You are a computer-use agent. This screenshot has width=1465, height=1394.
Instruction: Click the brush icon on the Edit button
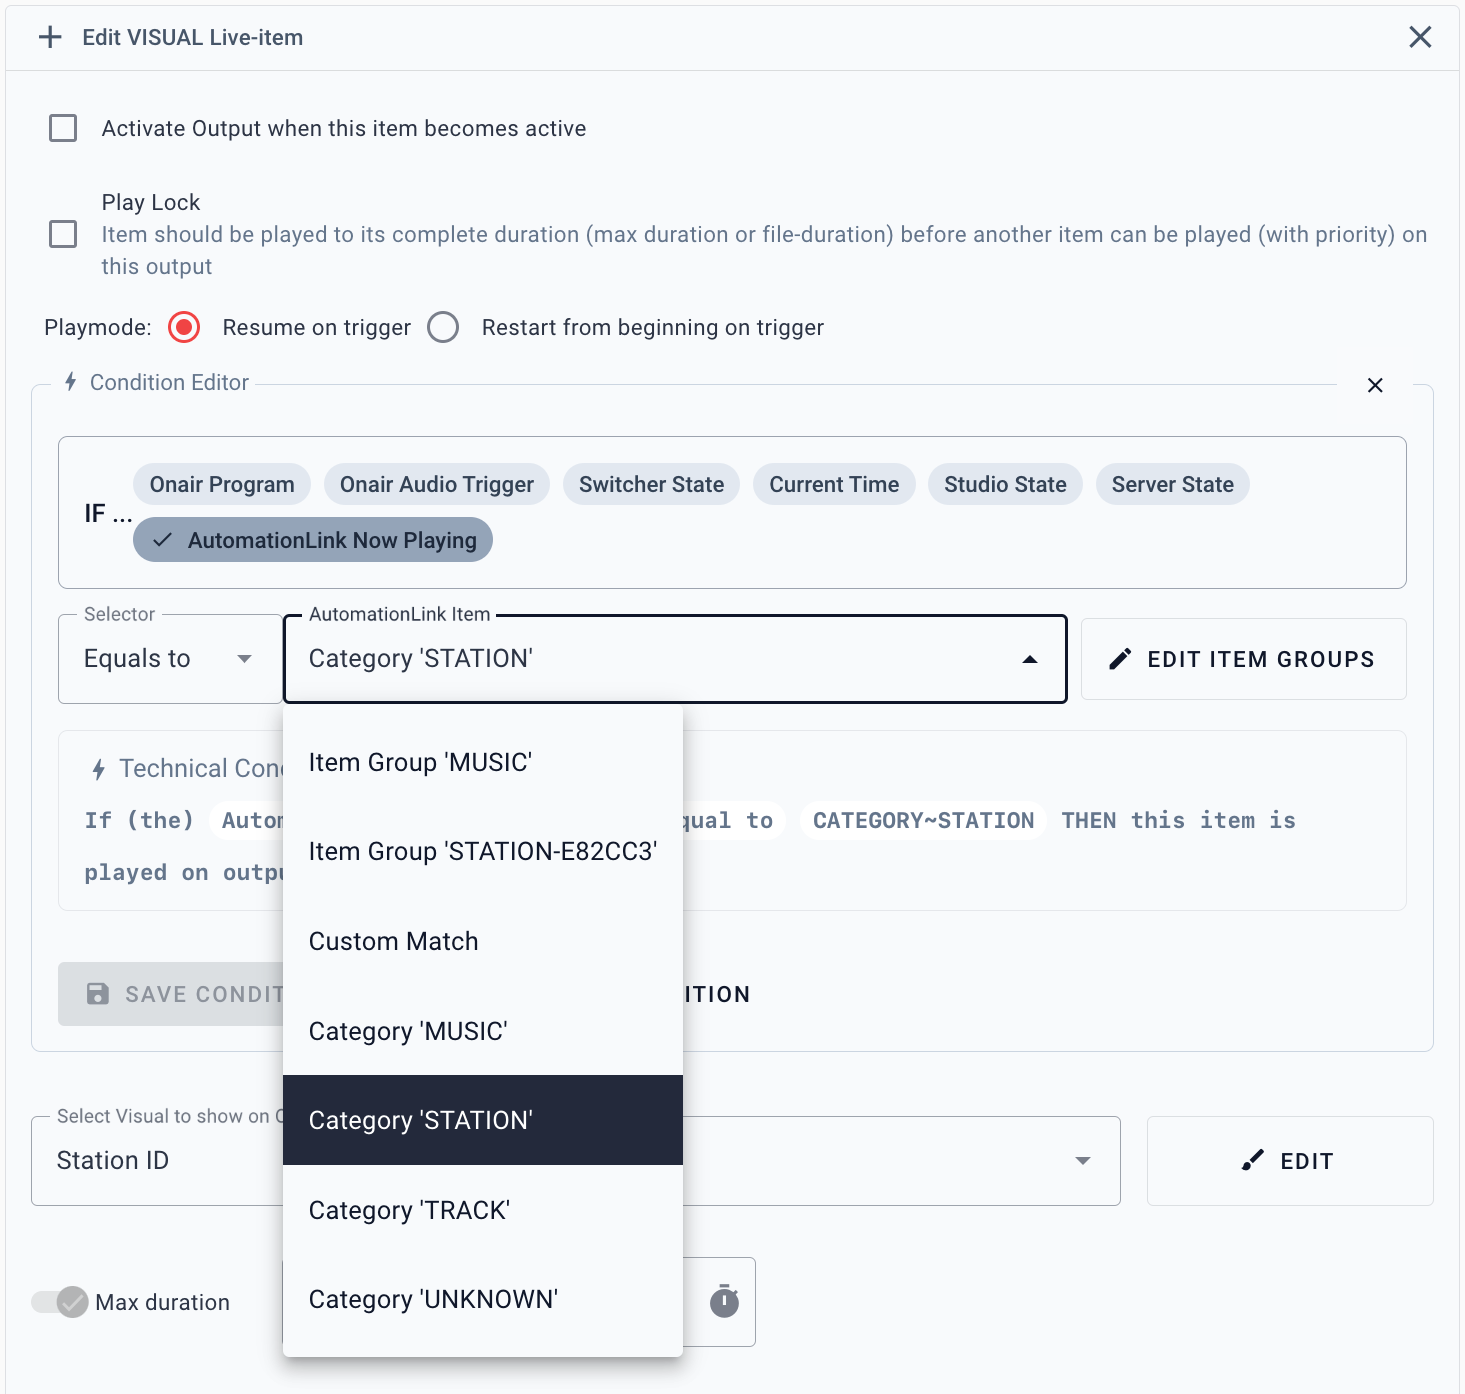pyautogui.click(x=1252, y=1160)
